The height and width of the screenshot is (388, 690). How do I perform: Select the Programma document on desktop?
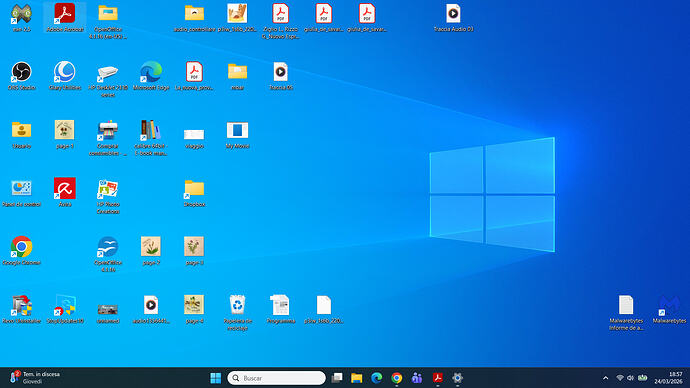tap(280, 309)
